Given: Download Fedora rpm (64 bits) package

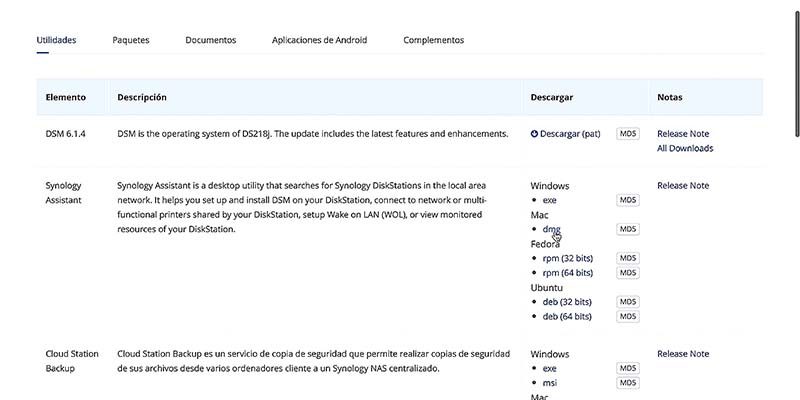Looking at the screenshot, I should click(x=568, y=272).
